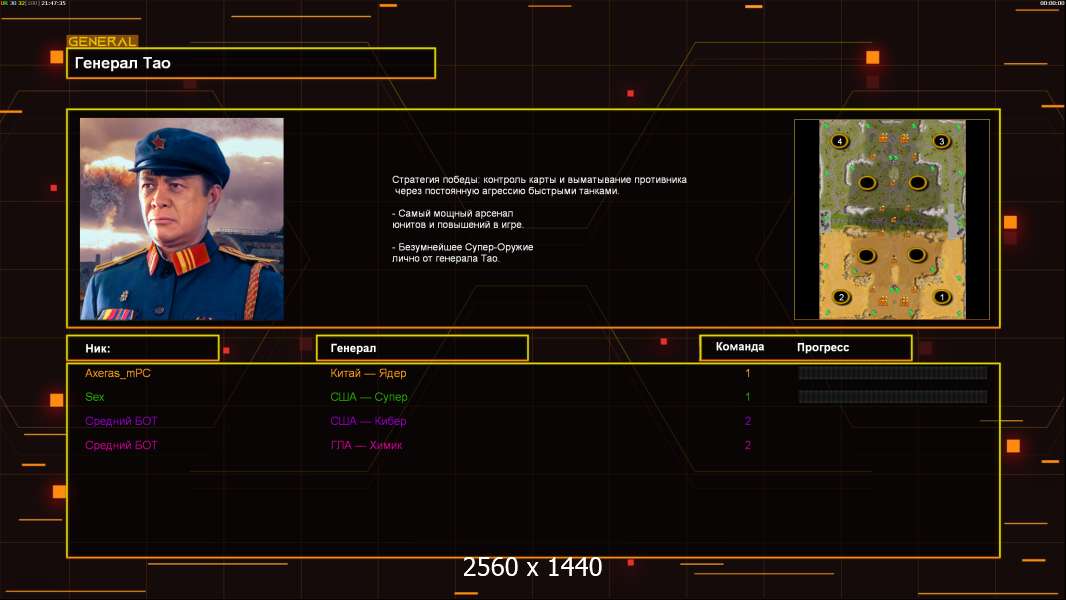The width and height of the screenshot is (1066, 600).
Task: Click the 'Безумнейшее Супер-Оружие' bullet text
Action: tap(462, 253)
